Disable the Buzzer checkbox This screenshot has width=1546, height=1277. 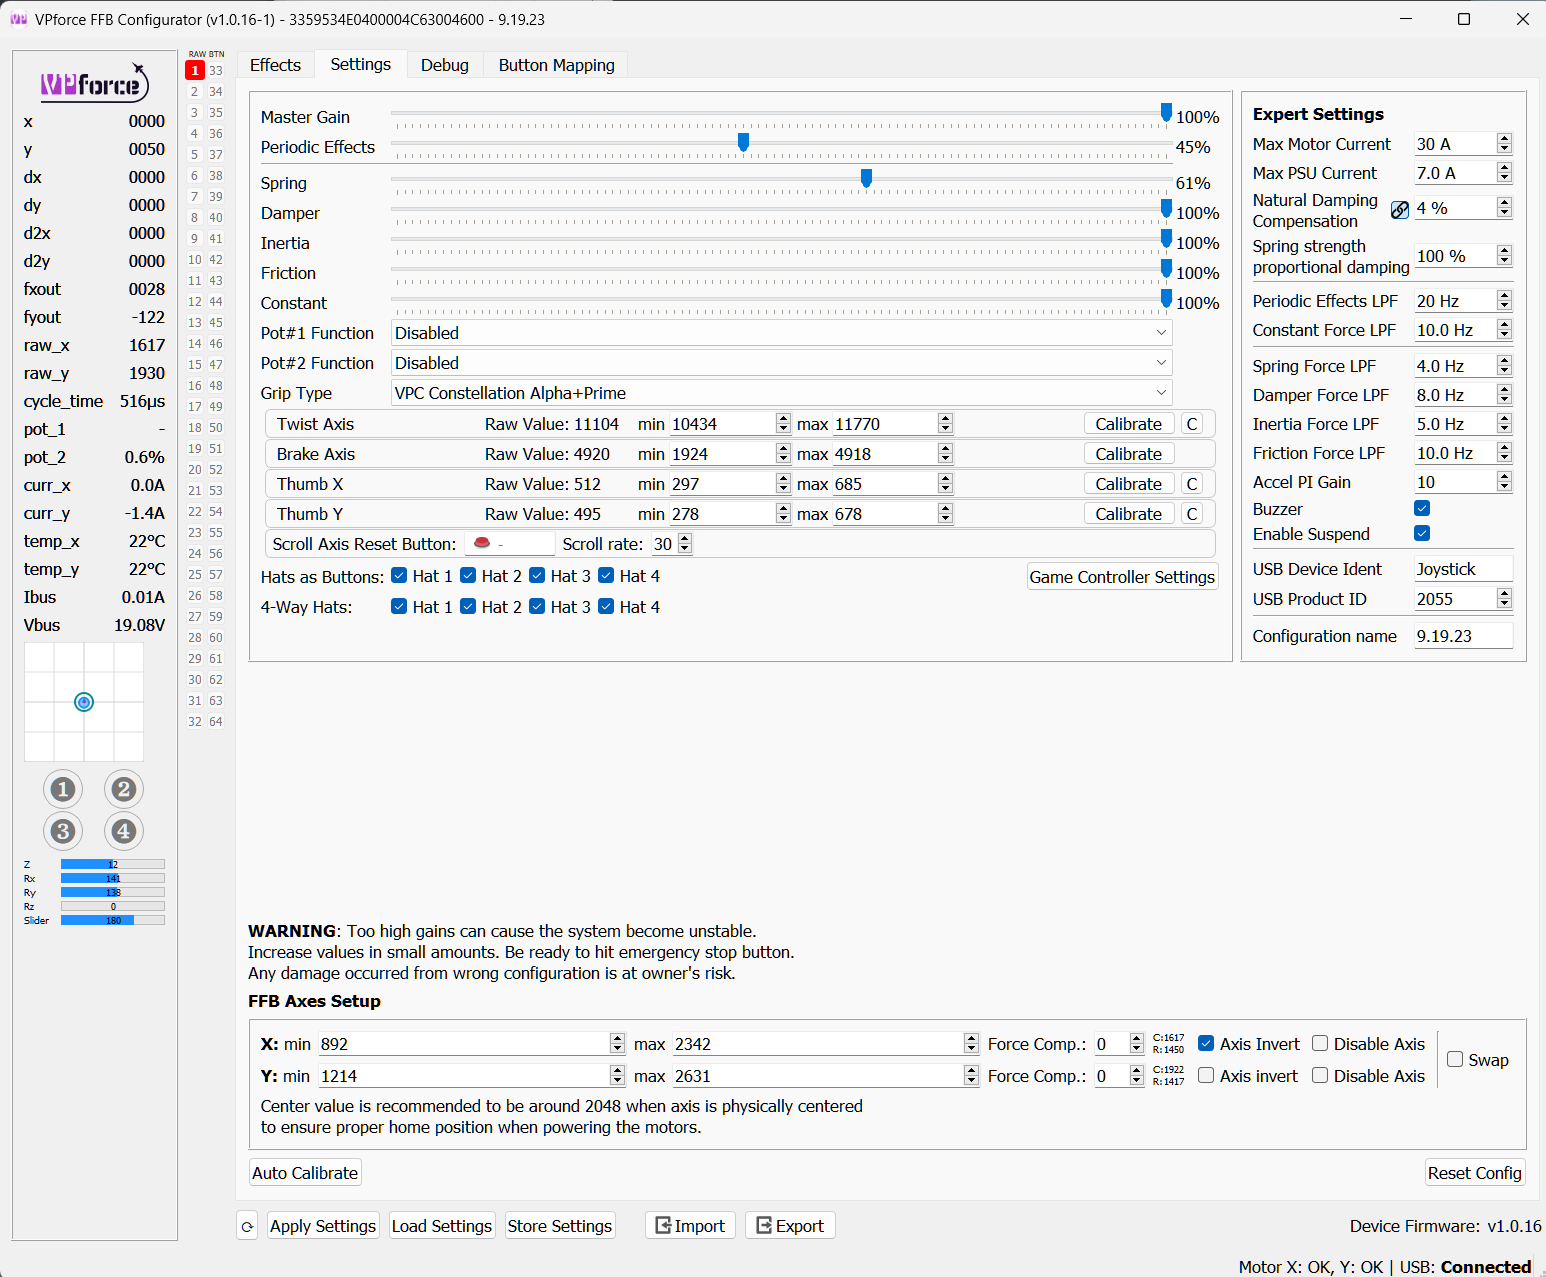pos(1422,508)
